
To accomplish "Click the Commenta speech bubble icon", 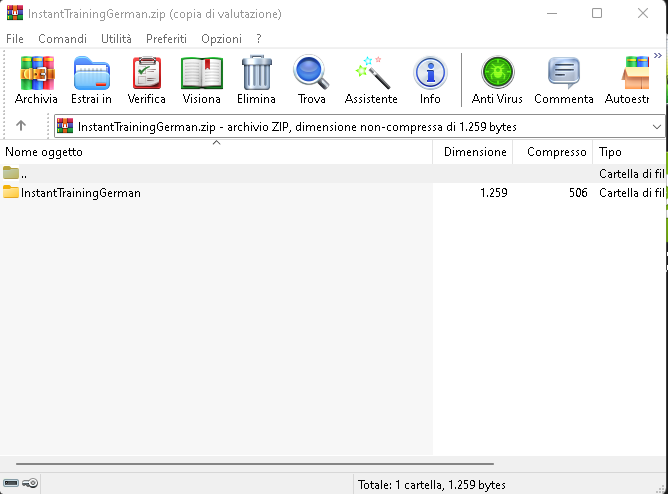I will (564, 73).
